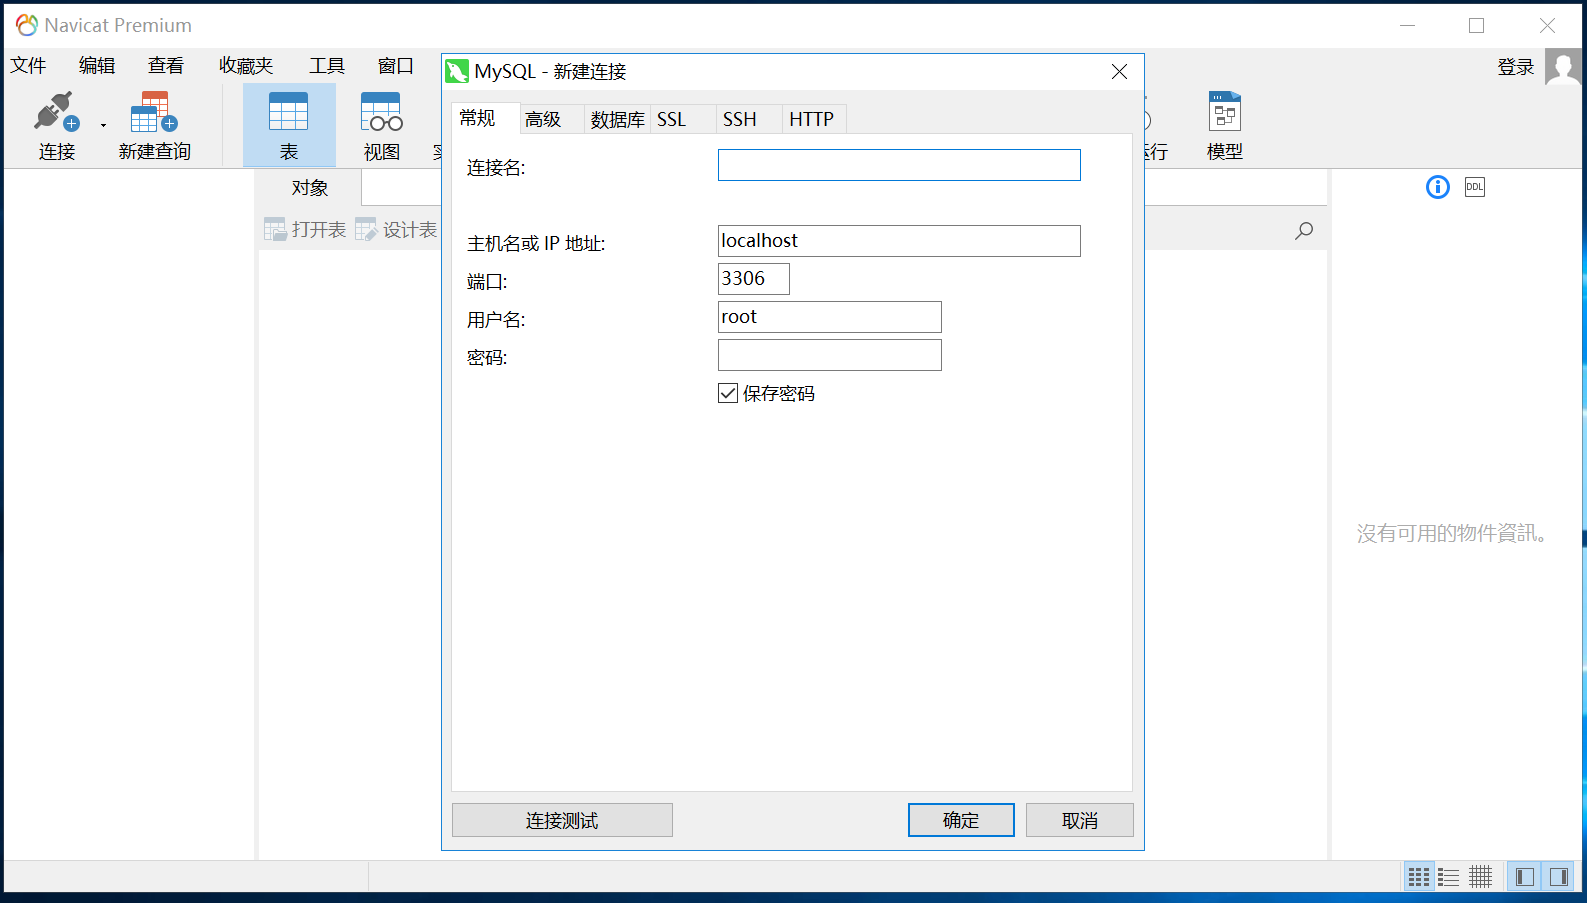Click the MySQL dialog title icon
1587x903 pixels.
pyautogui.click(x=457, y=71)
